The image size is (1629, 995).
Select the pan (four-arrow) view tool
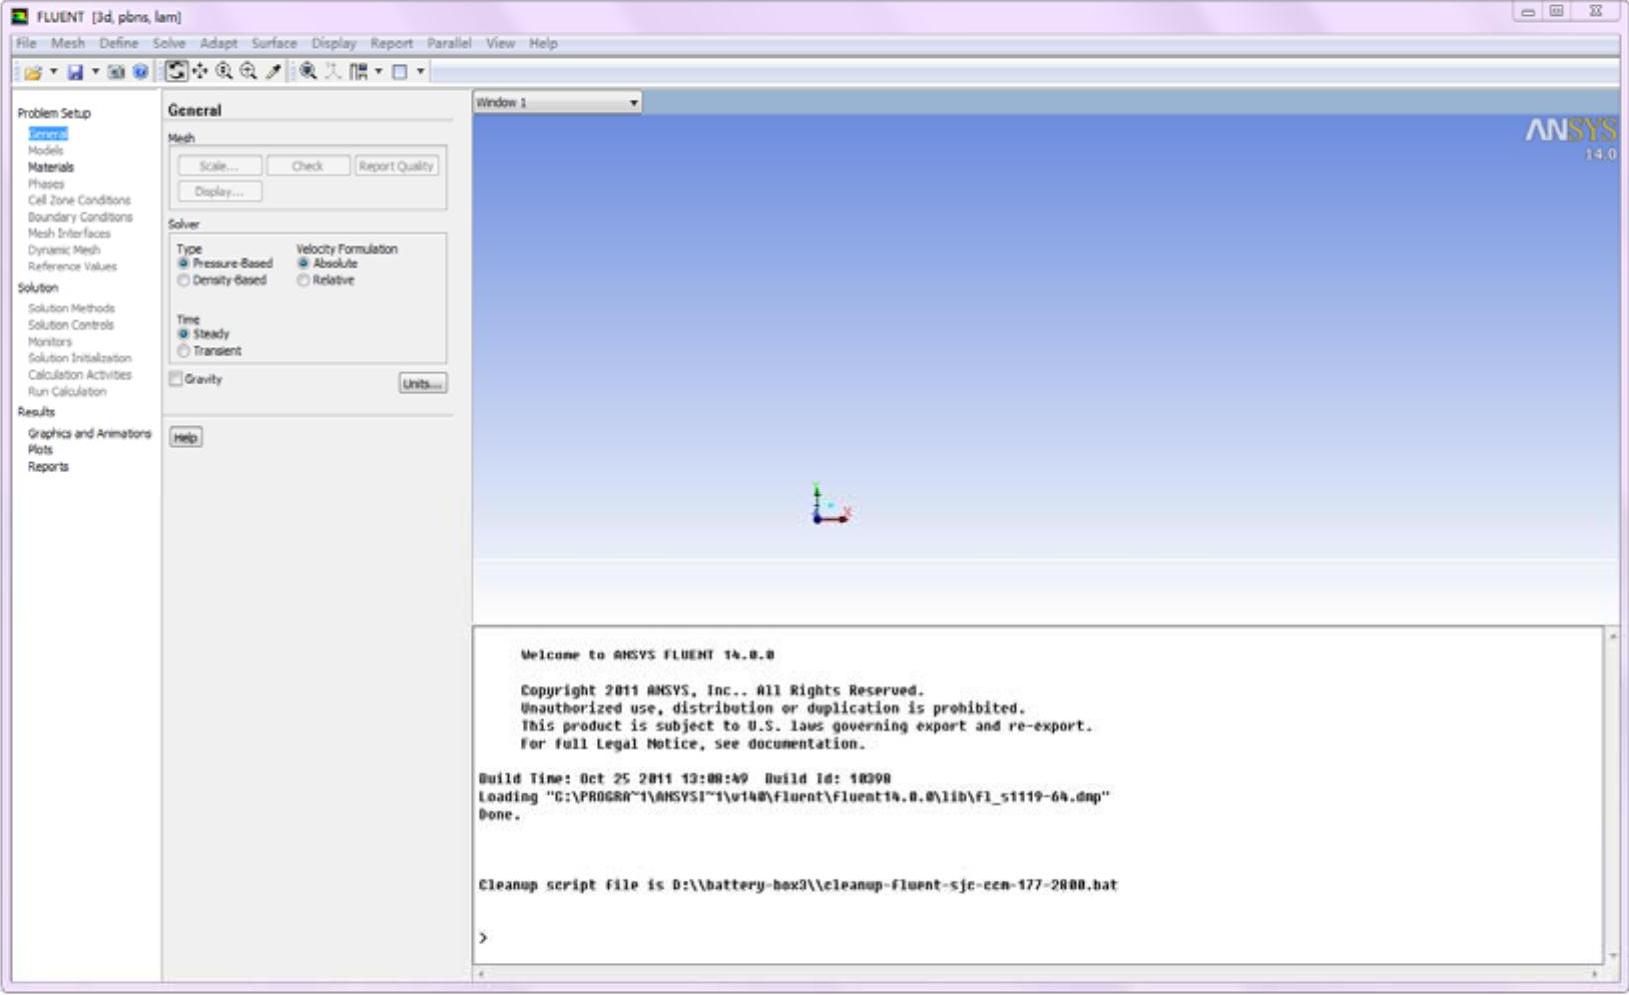[x=200, y=71]
